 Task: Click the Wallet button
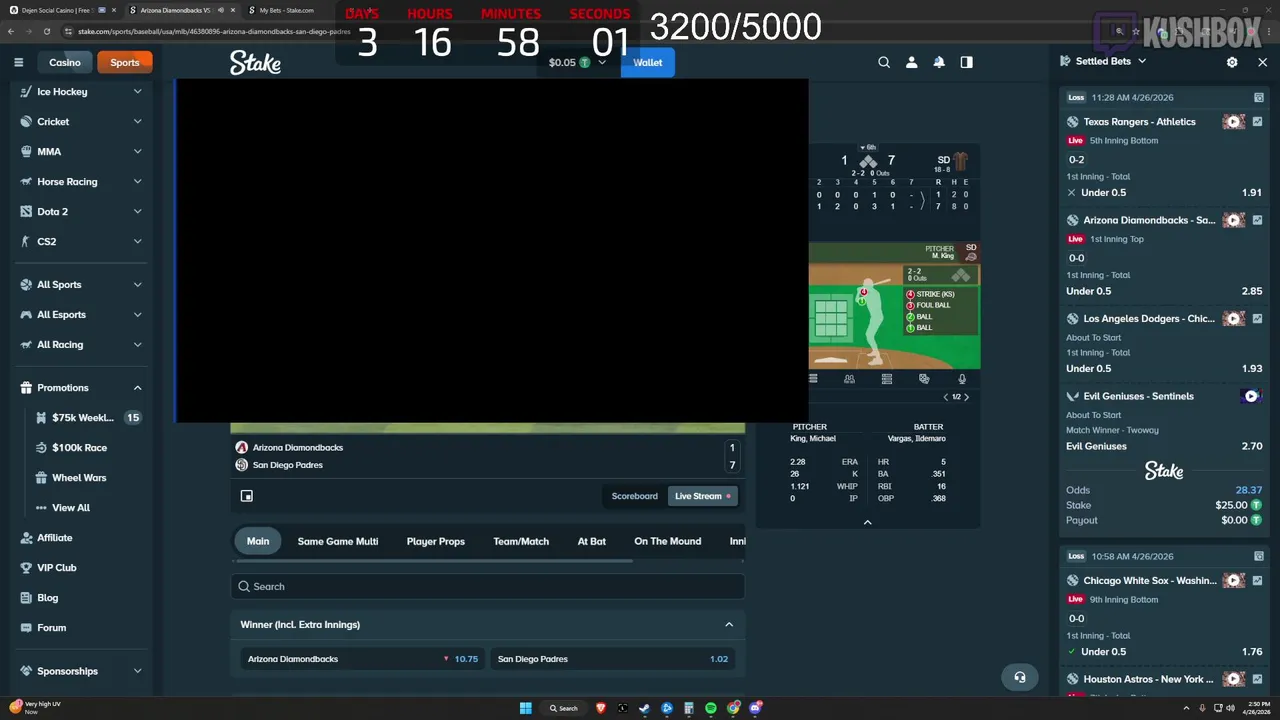(x=648, y=62)
